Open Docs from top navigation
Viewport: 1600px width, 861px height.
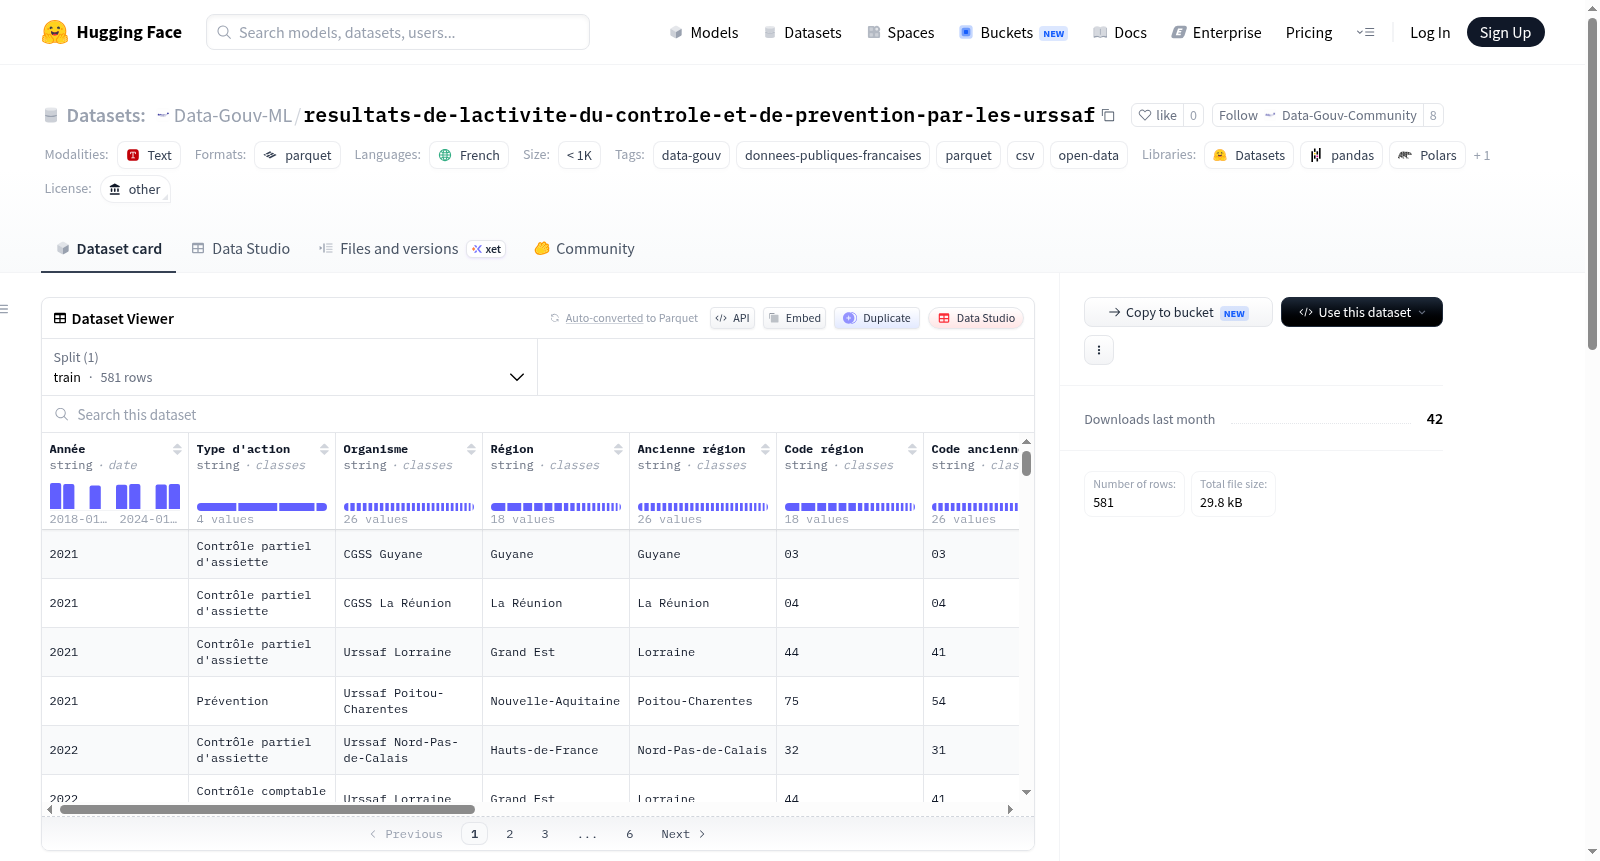coord(1119,32)
